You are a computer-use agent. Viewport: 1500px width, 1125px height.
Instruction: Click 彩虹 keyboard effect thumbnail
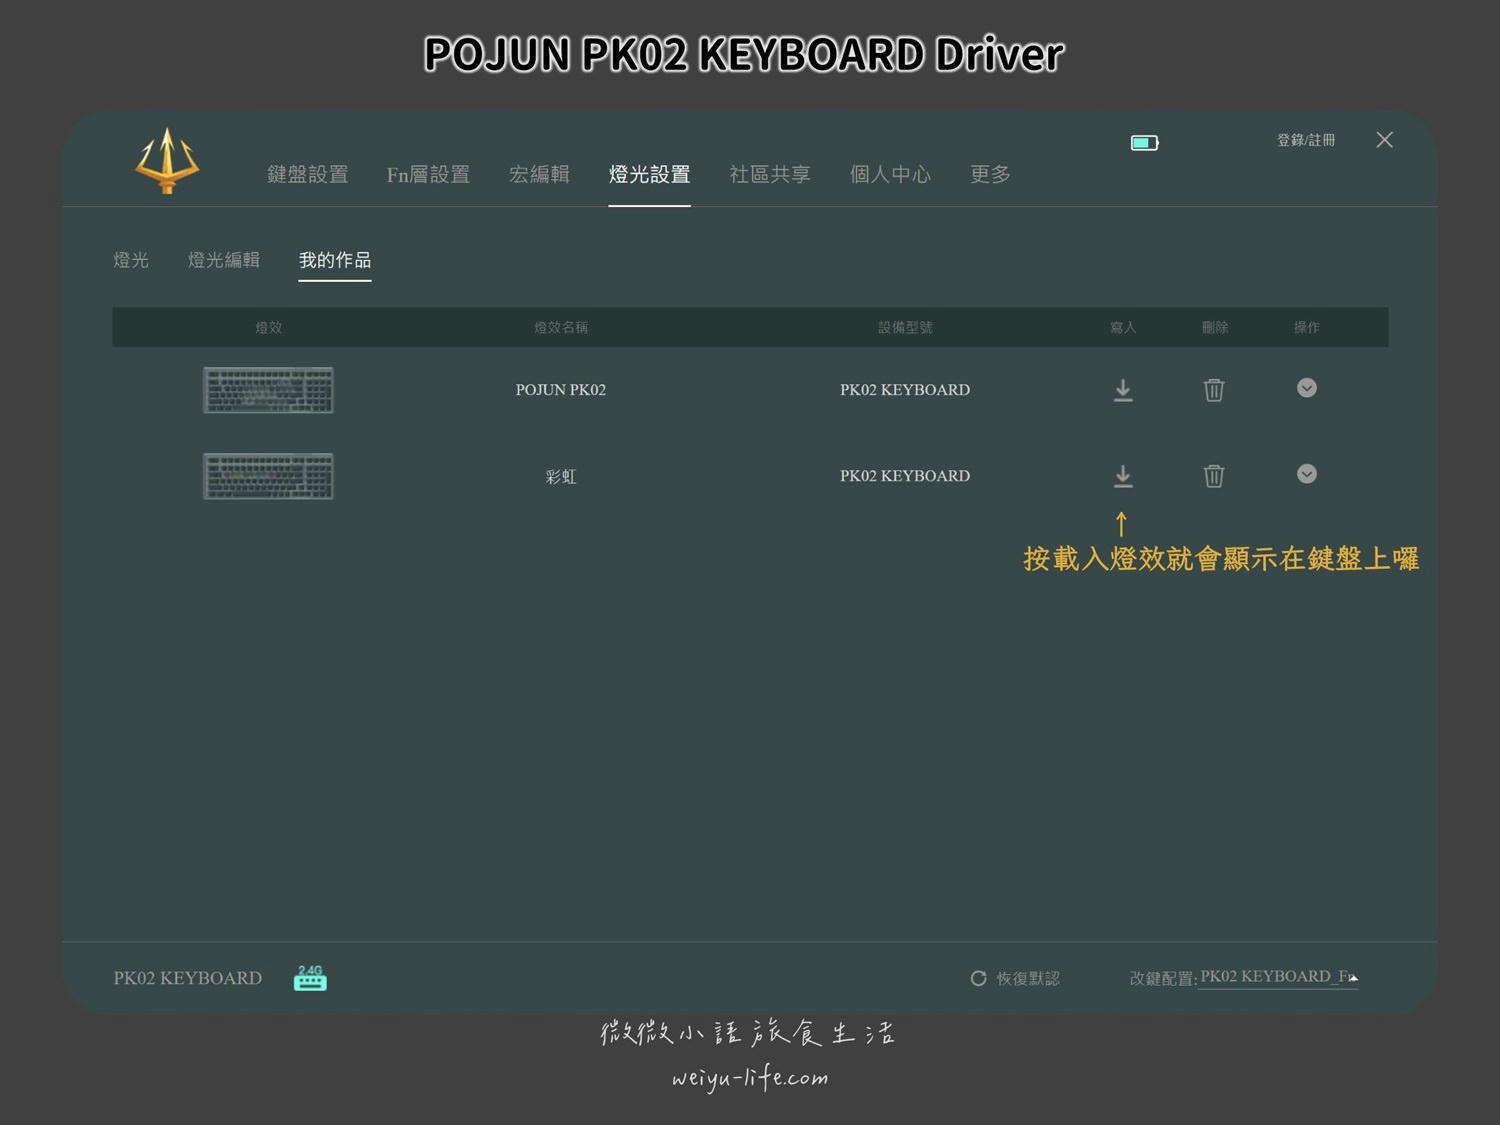(268, 476)
